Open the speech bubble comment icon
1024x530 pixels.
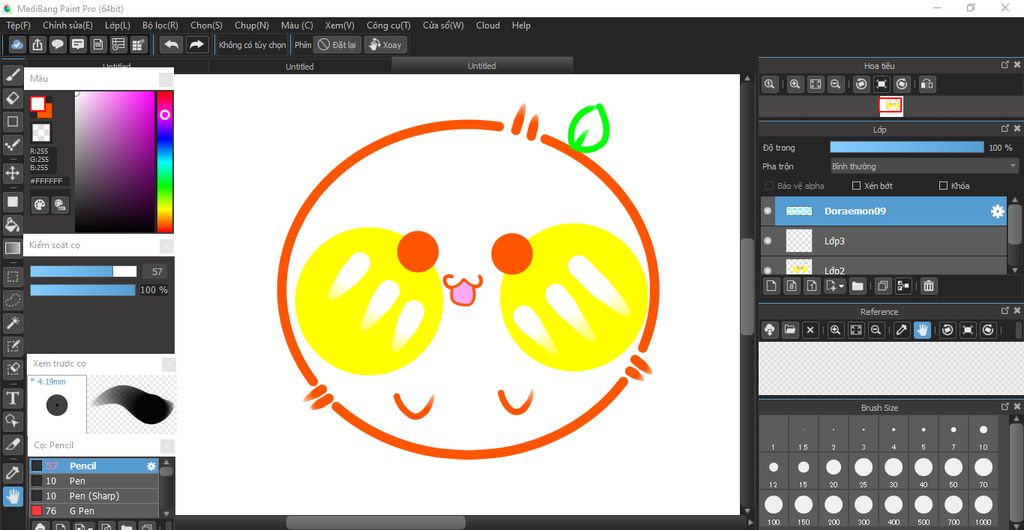[x=57, y=44]
